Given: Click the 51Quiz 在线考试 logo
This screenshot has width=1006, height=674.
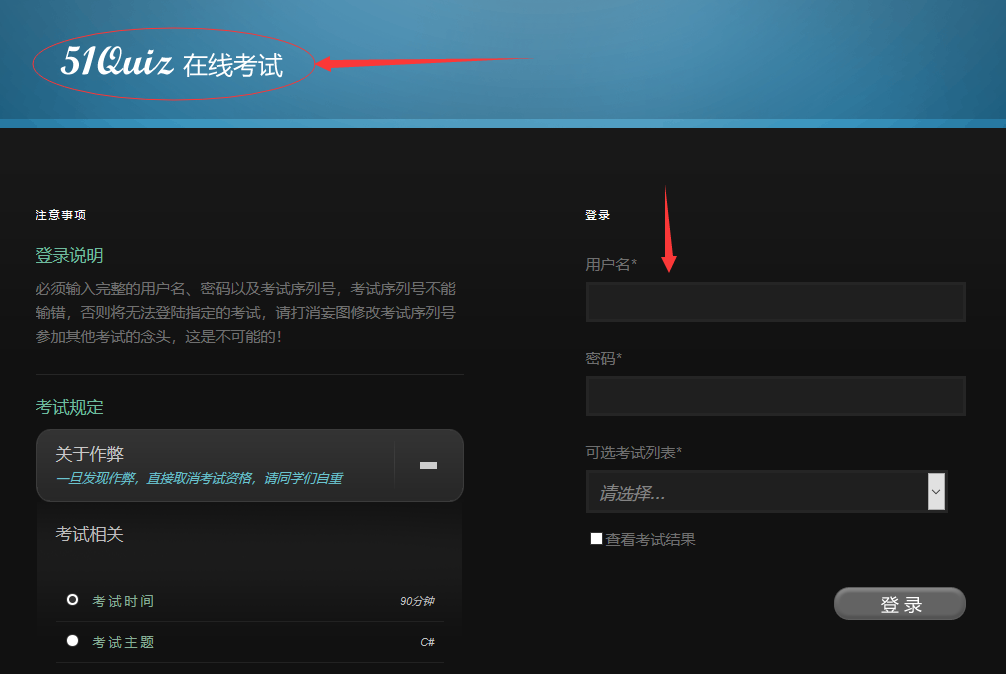Looking at the screenshot, I should 172,64.
